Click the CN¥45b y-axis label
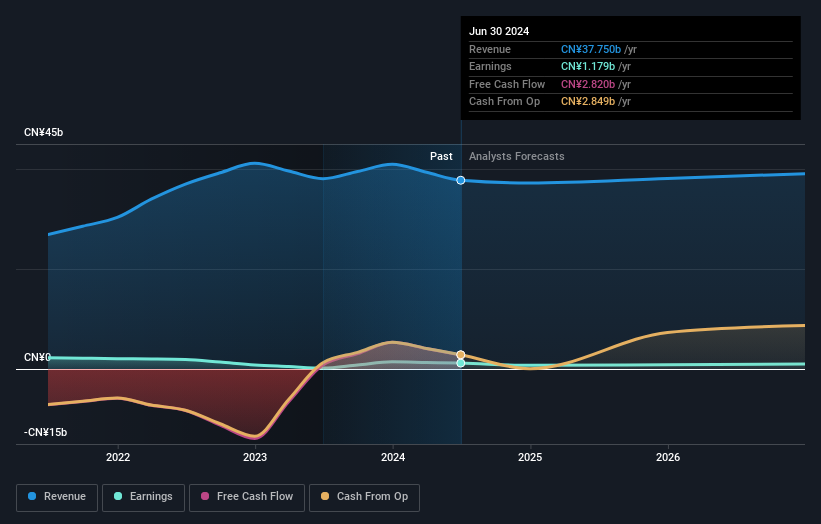 (43, 132)
